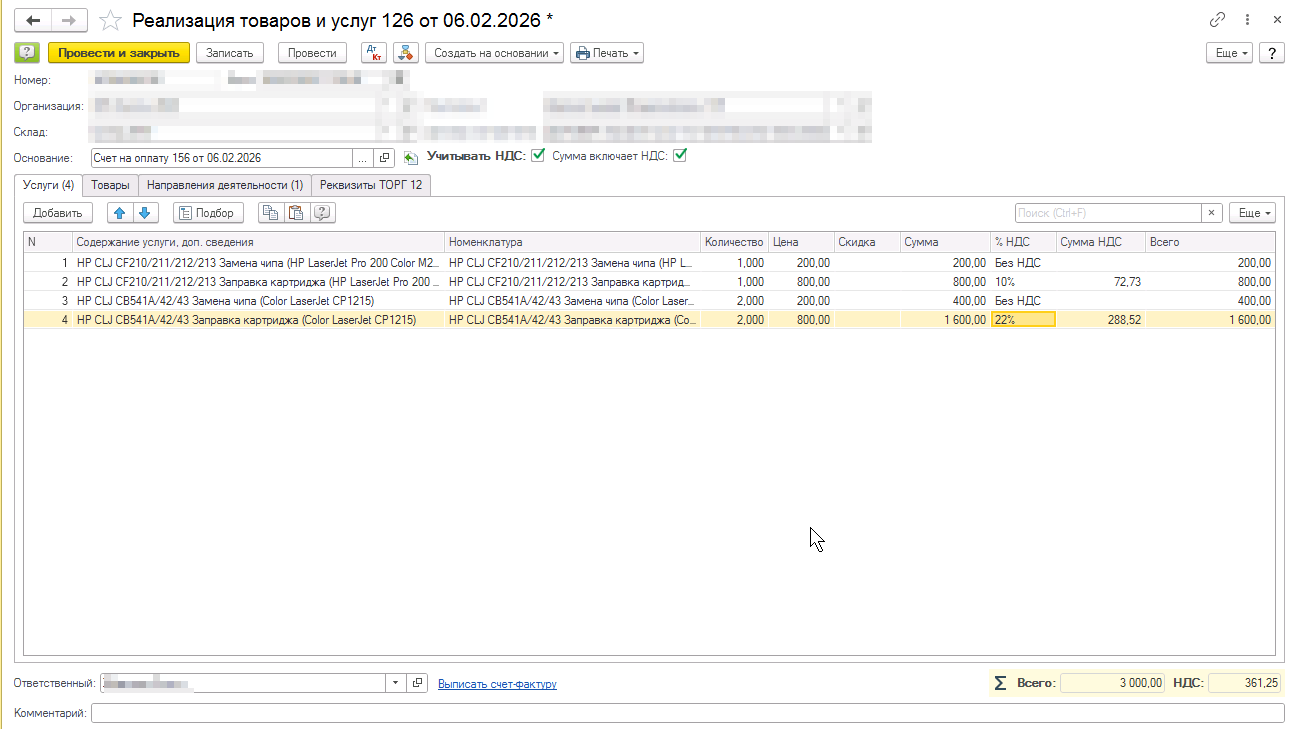Screen dimensions: 1298x729
Task: Click the fill by basis icon
Action: (x=410, y=158)
